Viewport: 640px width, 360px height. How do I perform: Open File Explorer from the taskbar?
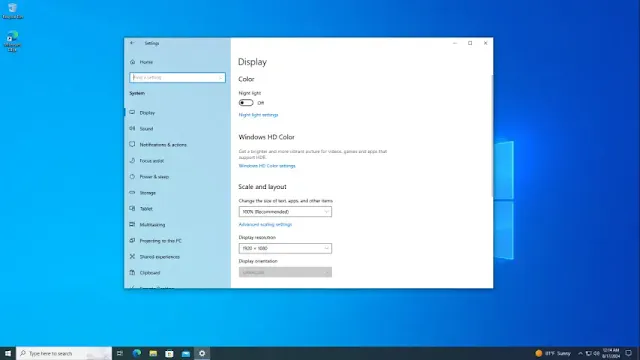coord(153,353)
